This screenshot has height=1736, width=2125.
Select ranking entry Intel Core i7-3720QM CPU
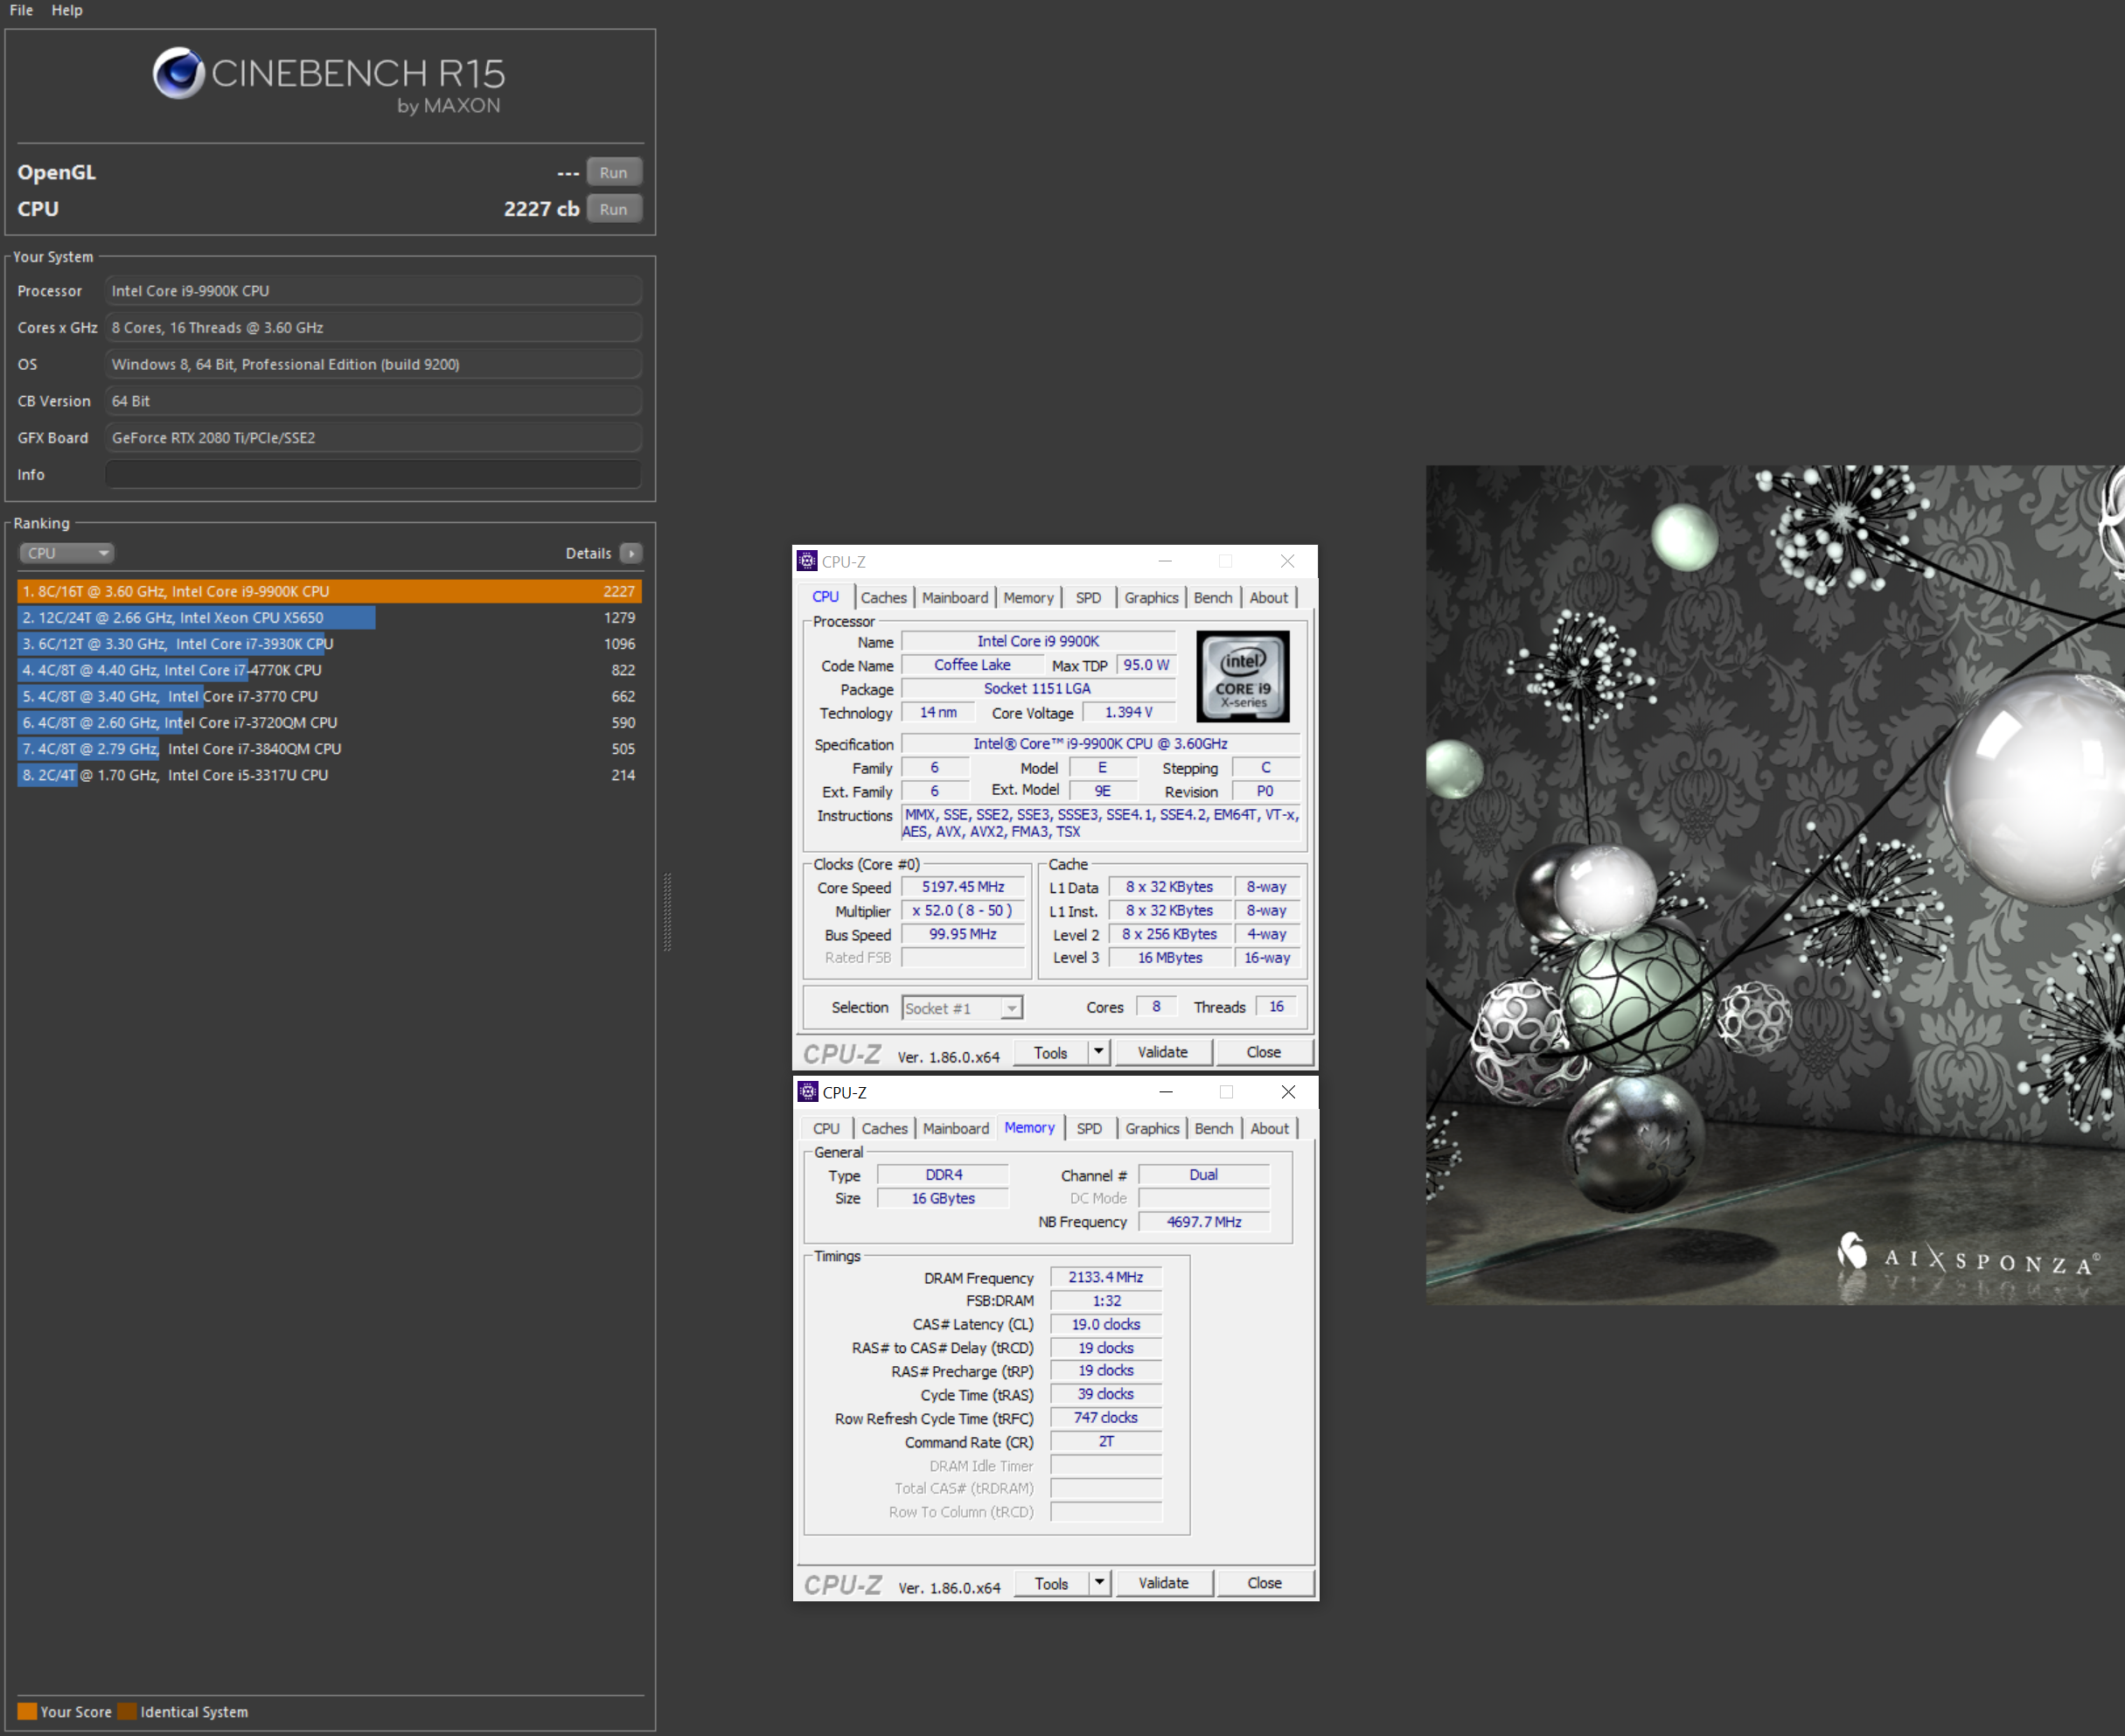[329, 722]
